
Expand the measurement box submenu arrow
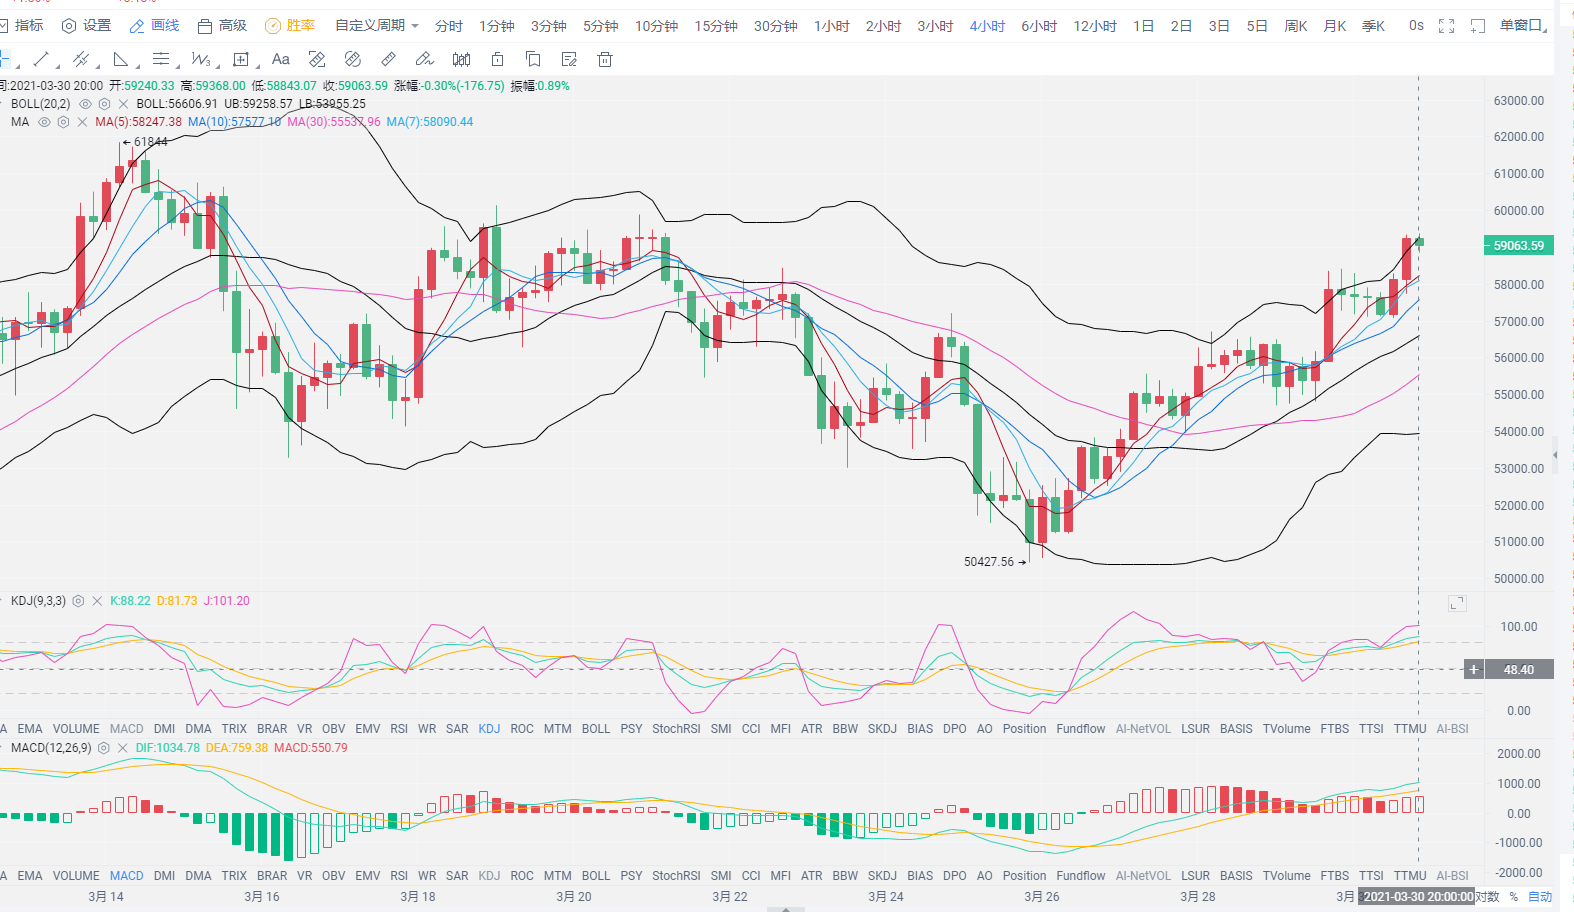click(x=256, y=66)
